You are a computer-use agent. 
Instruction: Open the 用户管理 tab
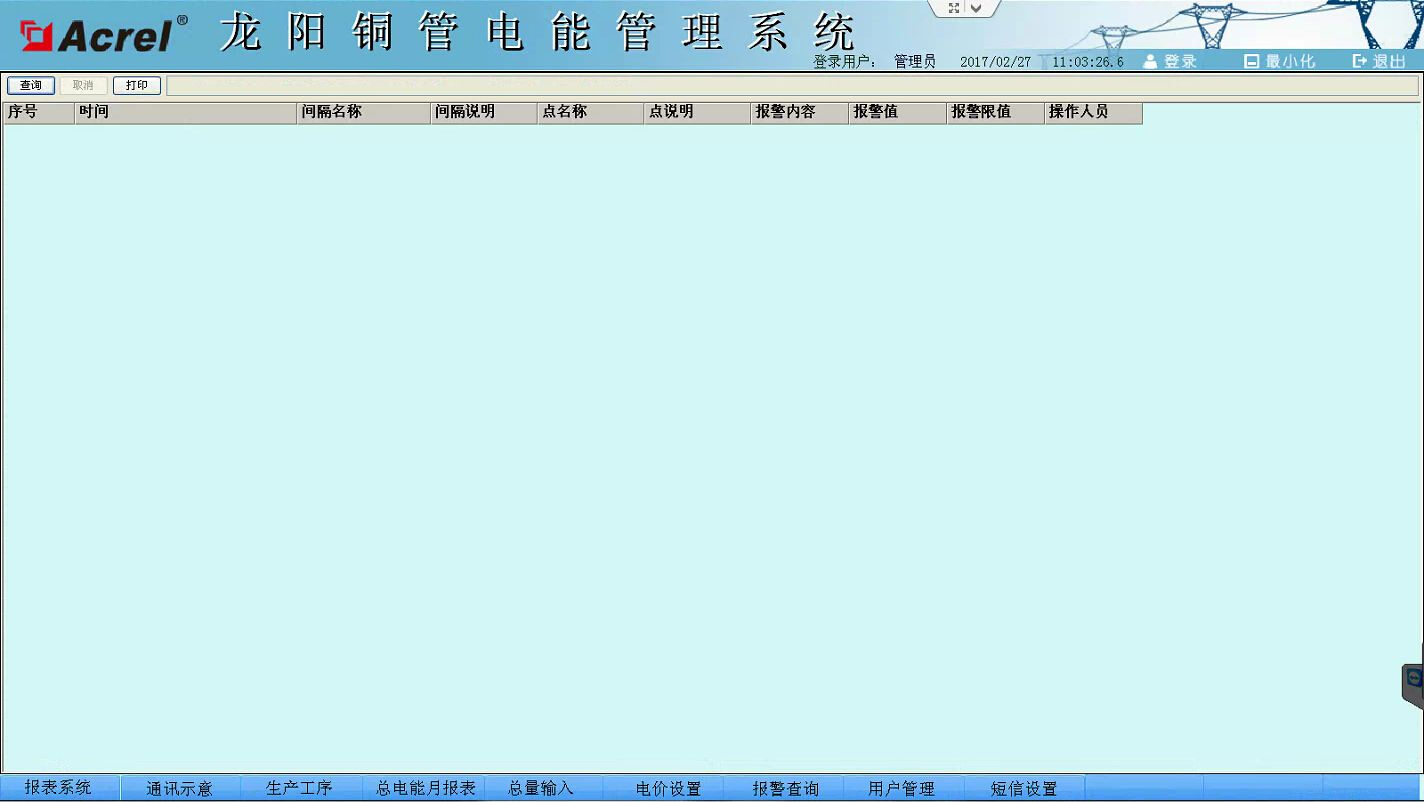click(901, 788)
